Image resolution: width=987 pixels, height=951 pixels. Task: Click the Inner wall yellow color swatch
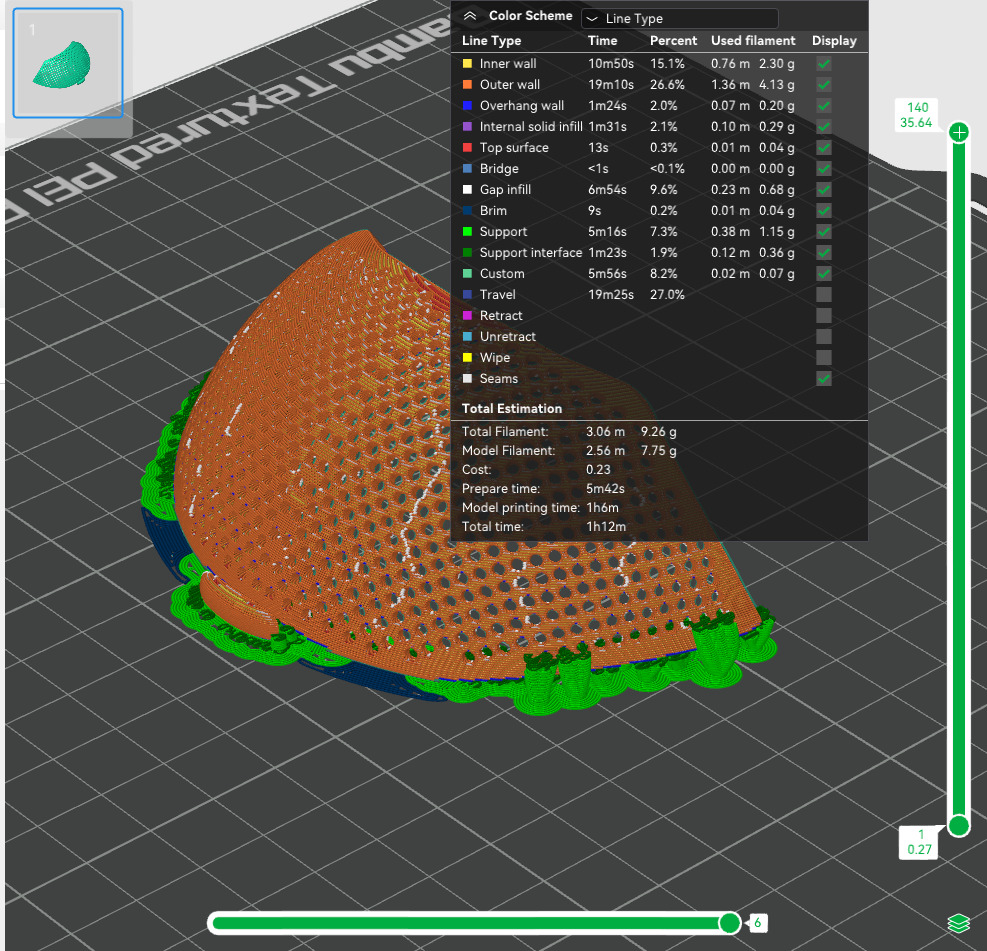tap(467, 64)
